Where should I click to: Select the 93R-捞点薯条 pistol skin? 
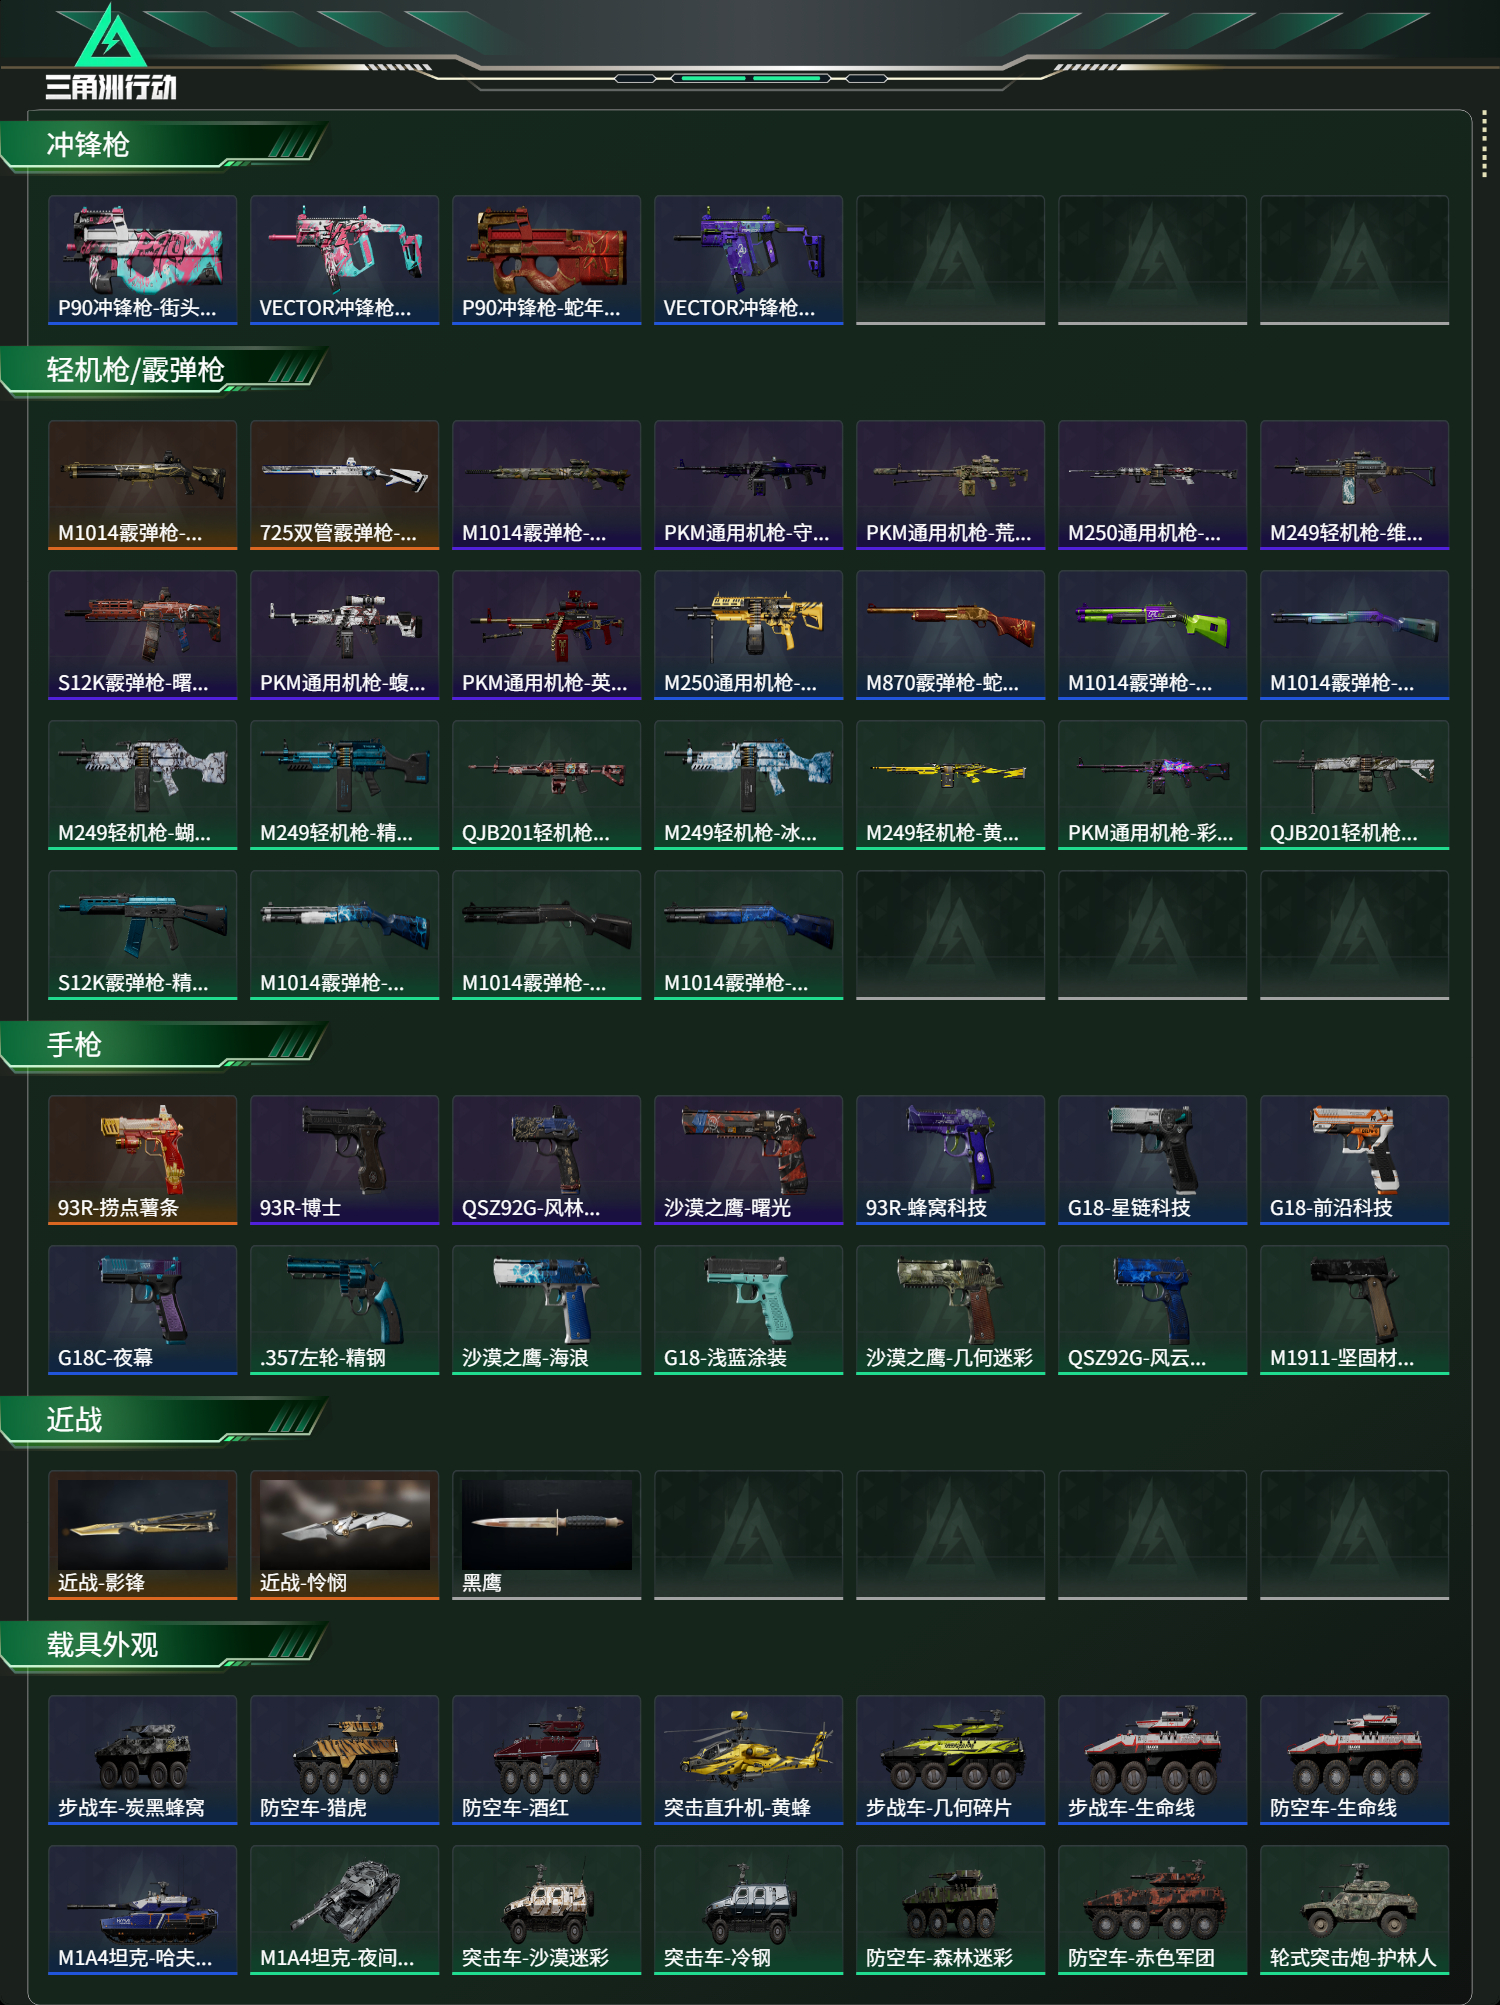(x=143, y=1160)
